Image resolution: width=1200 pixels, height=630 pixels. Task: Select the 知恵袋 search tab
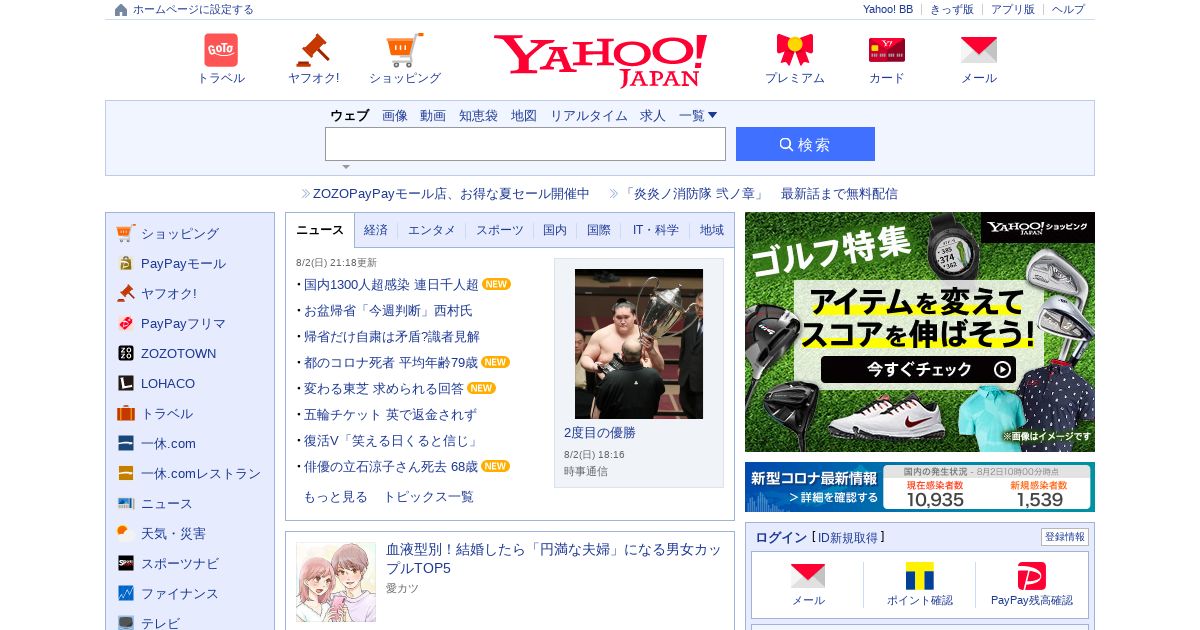pyautogui.click(x=478, y=115)
